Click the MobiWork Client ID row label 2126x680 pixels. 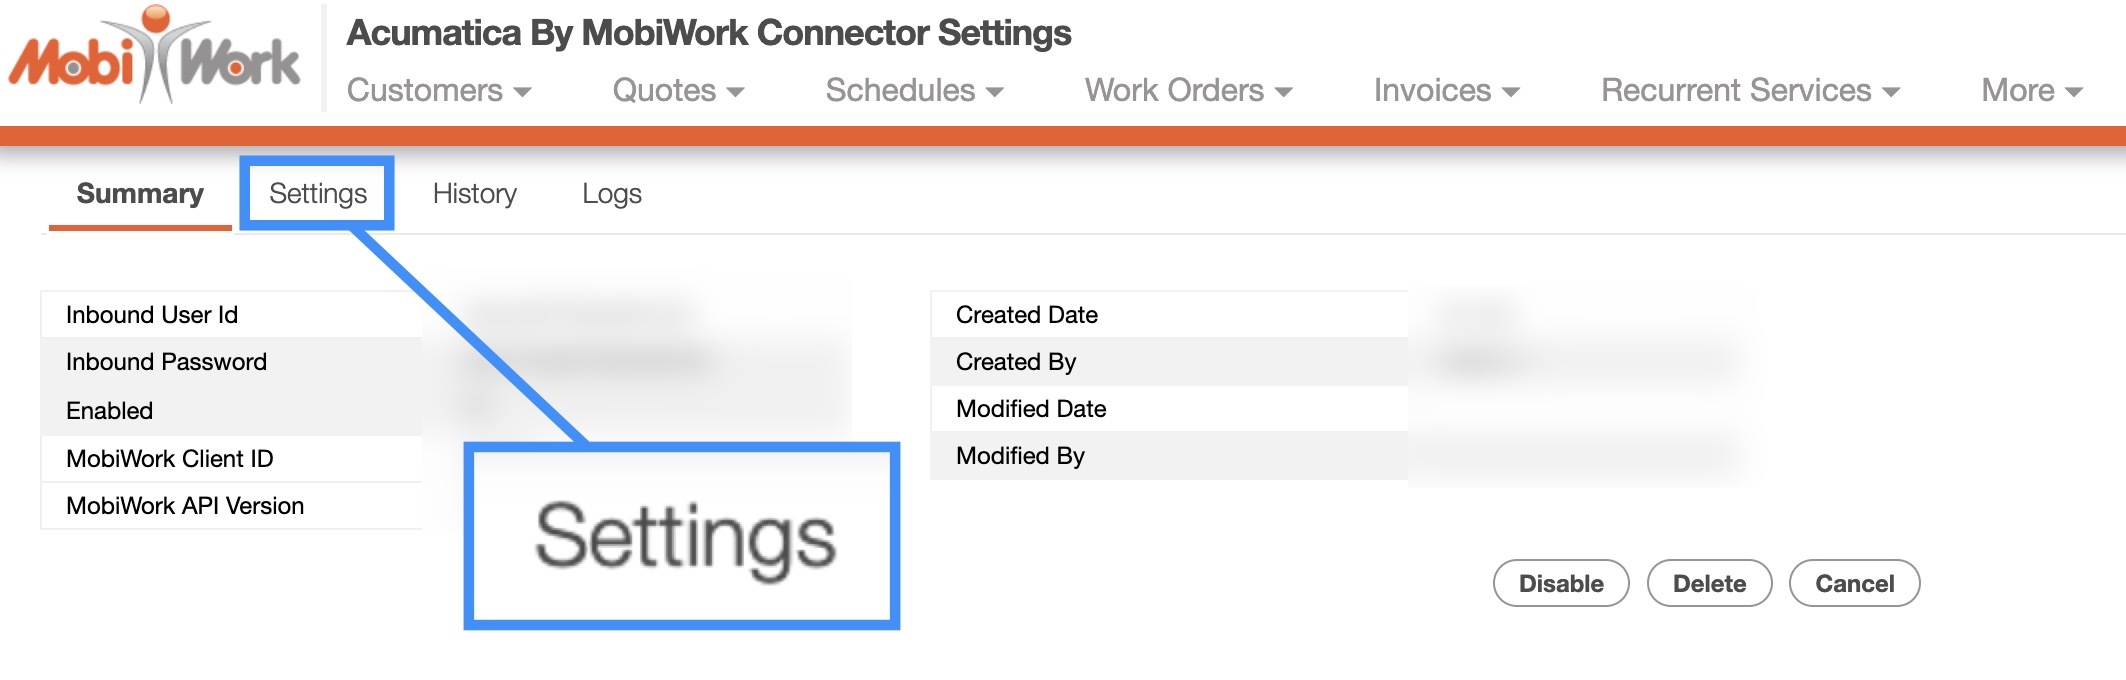[170, 459]
